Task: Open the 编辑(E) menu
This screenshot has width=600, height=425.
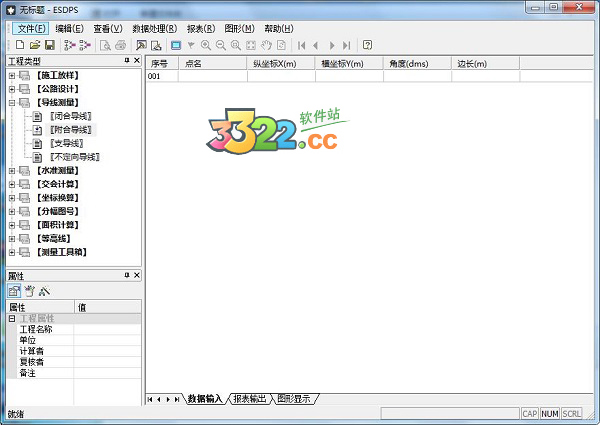Action: pos(69,29)
